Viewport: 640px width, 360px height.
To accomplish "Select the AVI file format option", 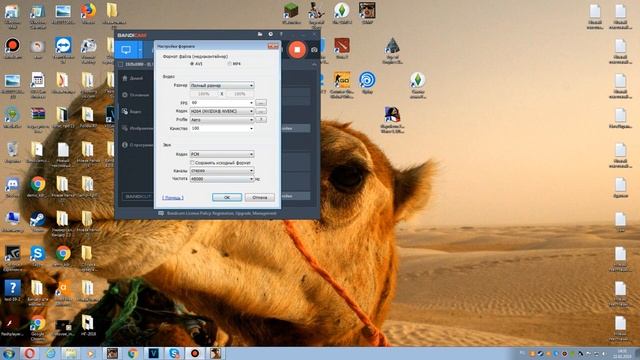I will click(196, 64).
